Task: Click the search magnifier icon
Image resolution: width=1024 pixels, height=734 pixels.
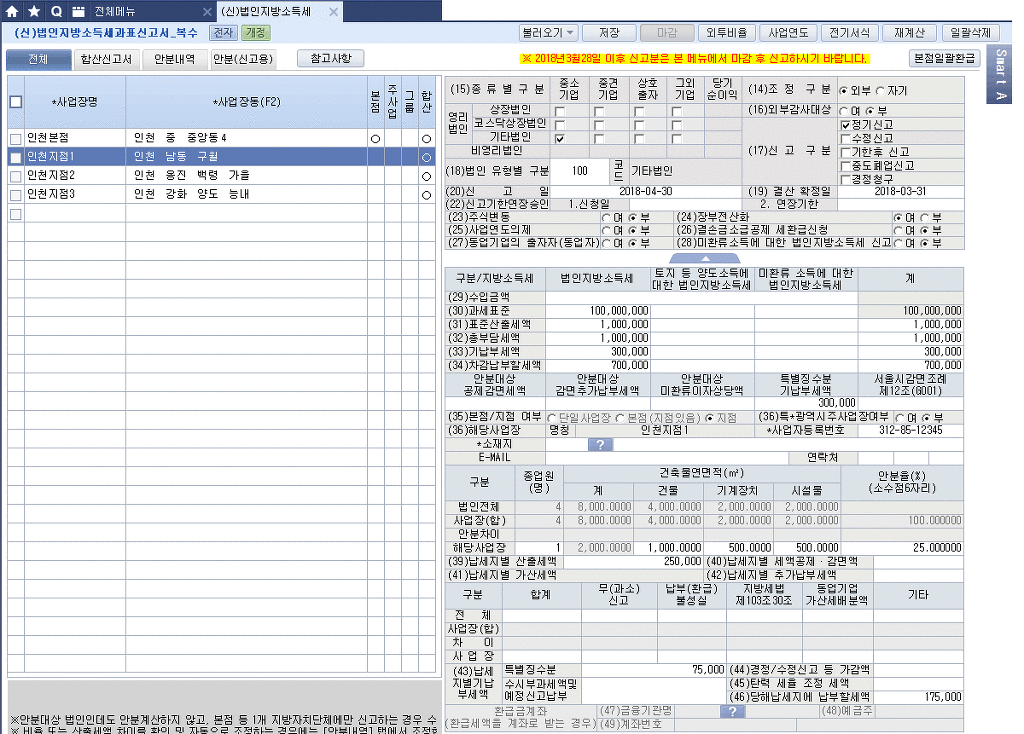Action: [55, 12]
